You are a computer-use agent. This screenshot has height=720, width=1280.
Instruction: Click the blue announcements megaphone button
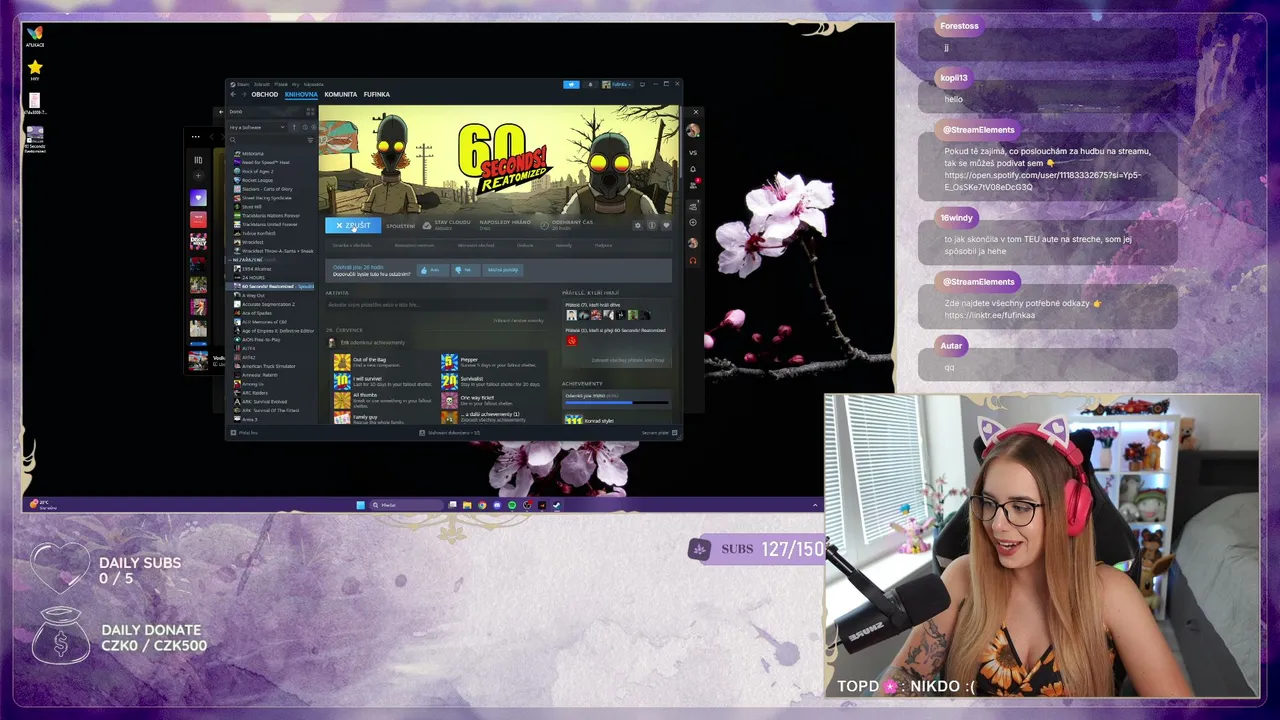point(571,85)
